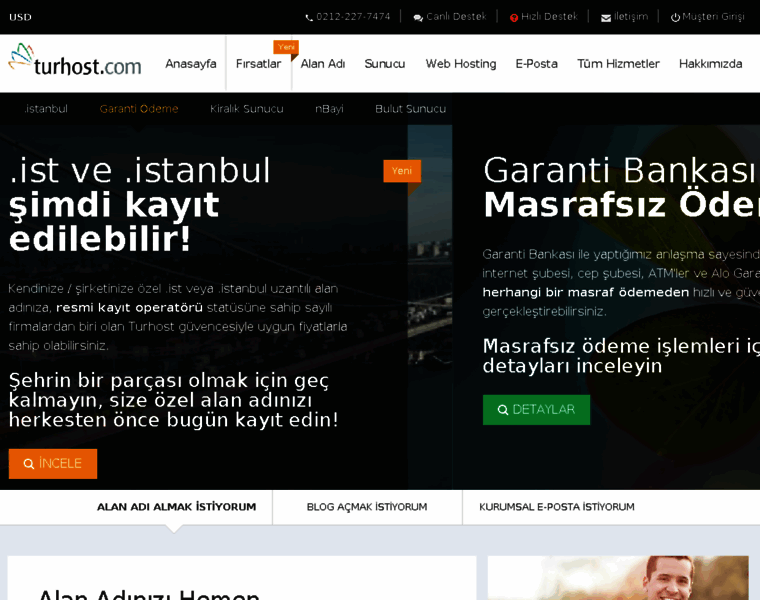Click the green DETAYLAR button
This screenshot has height=600, width=760.
[537, 410]
